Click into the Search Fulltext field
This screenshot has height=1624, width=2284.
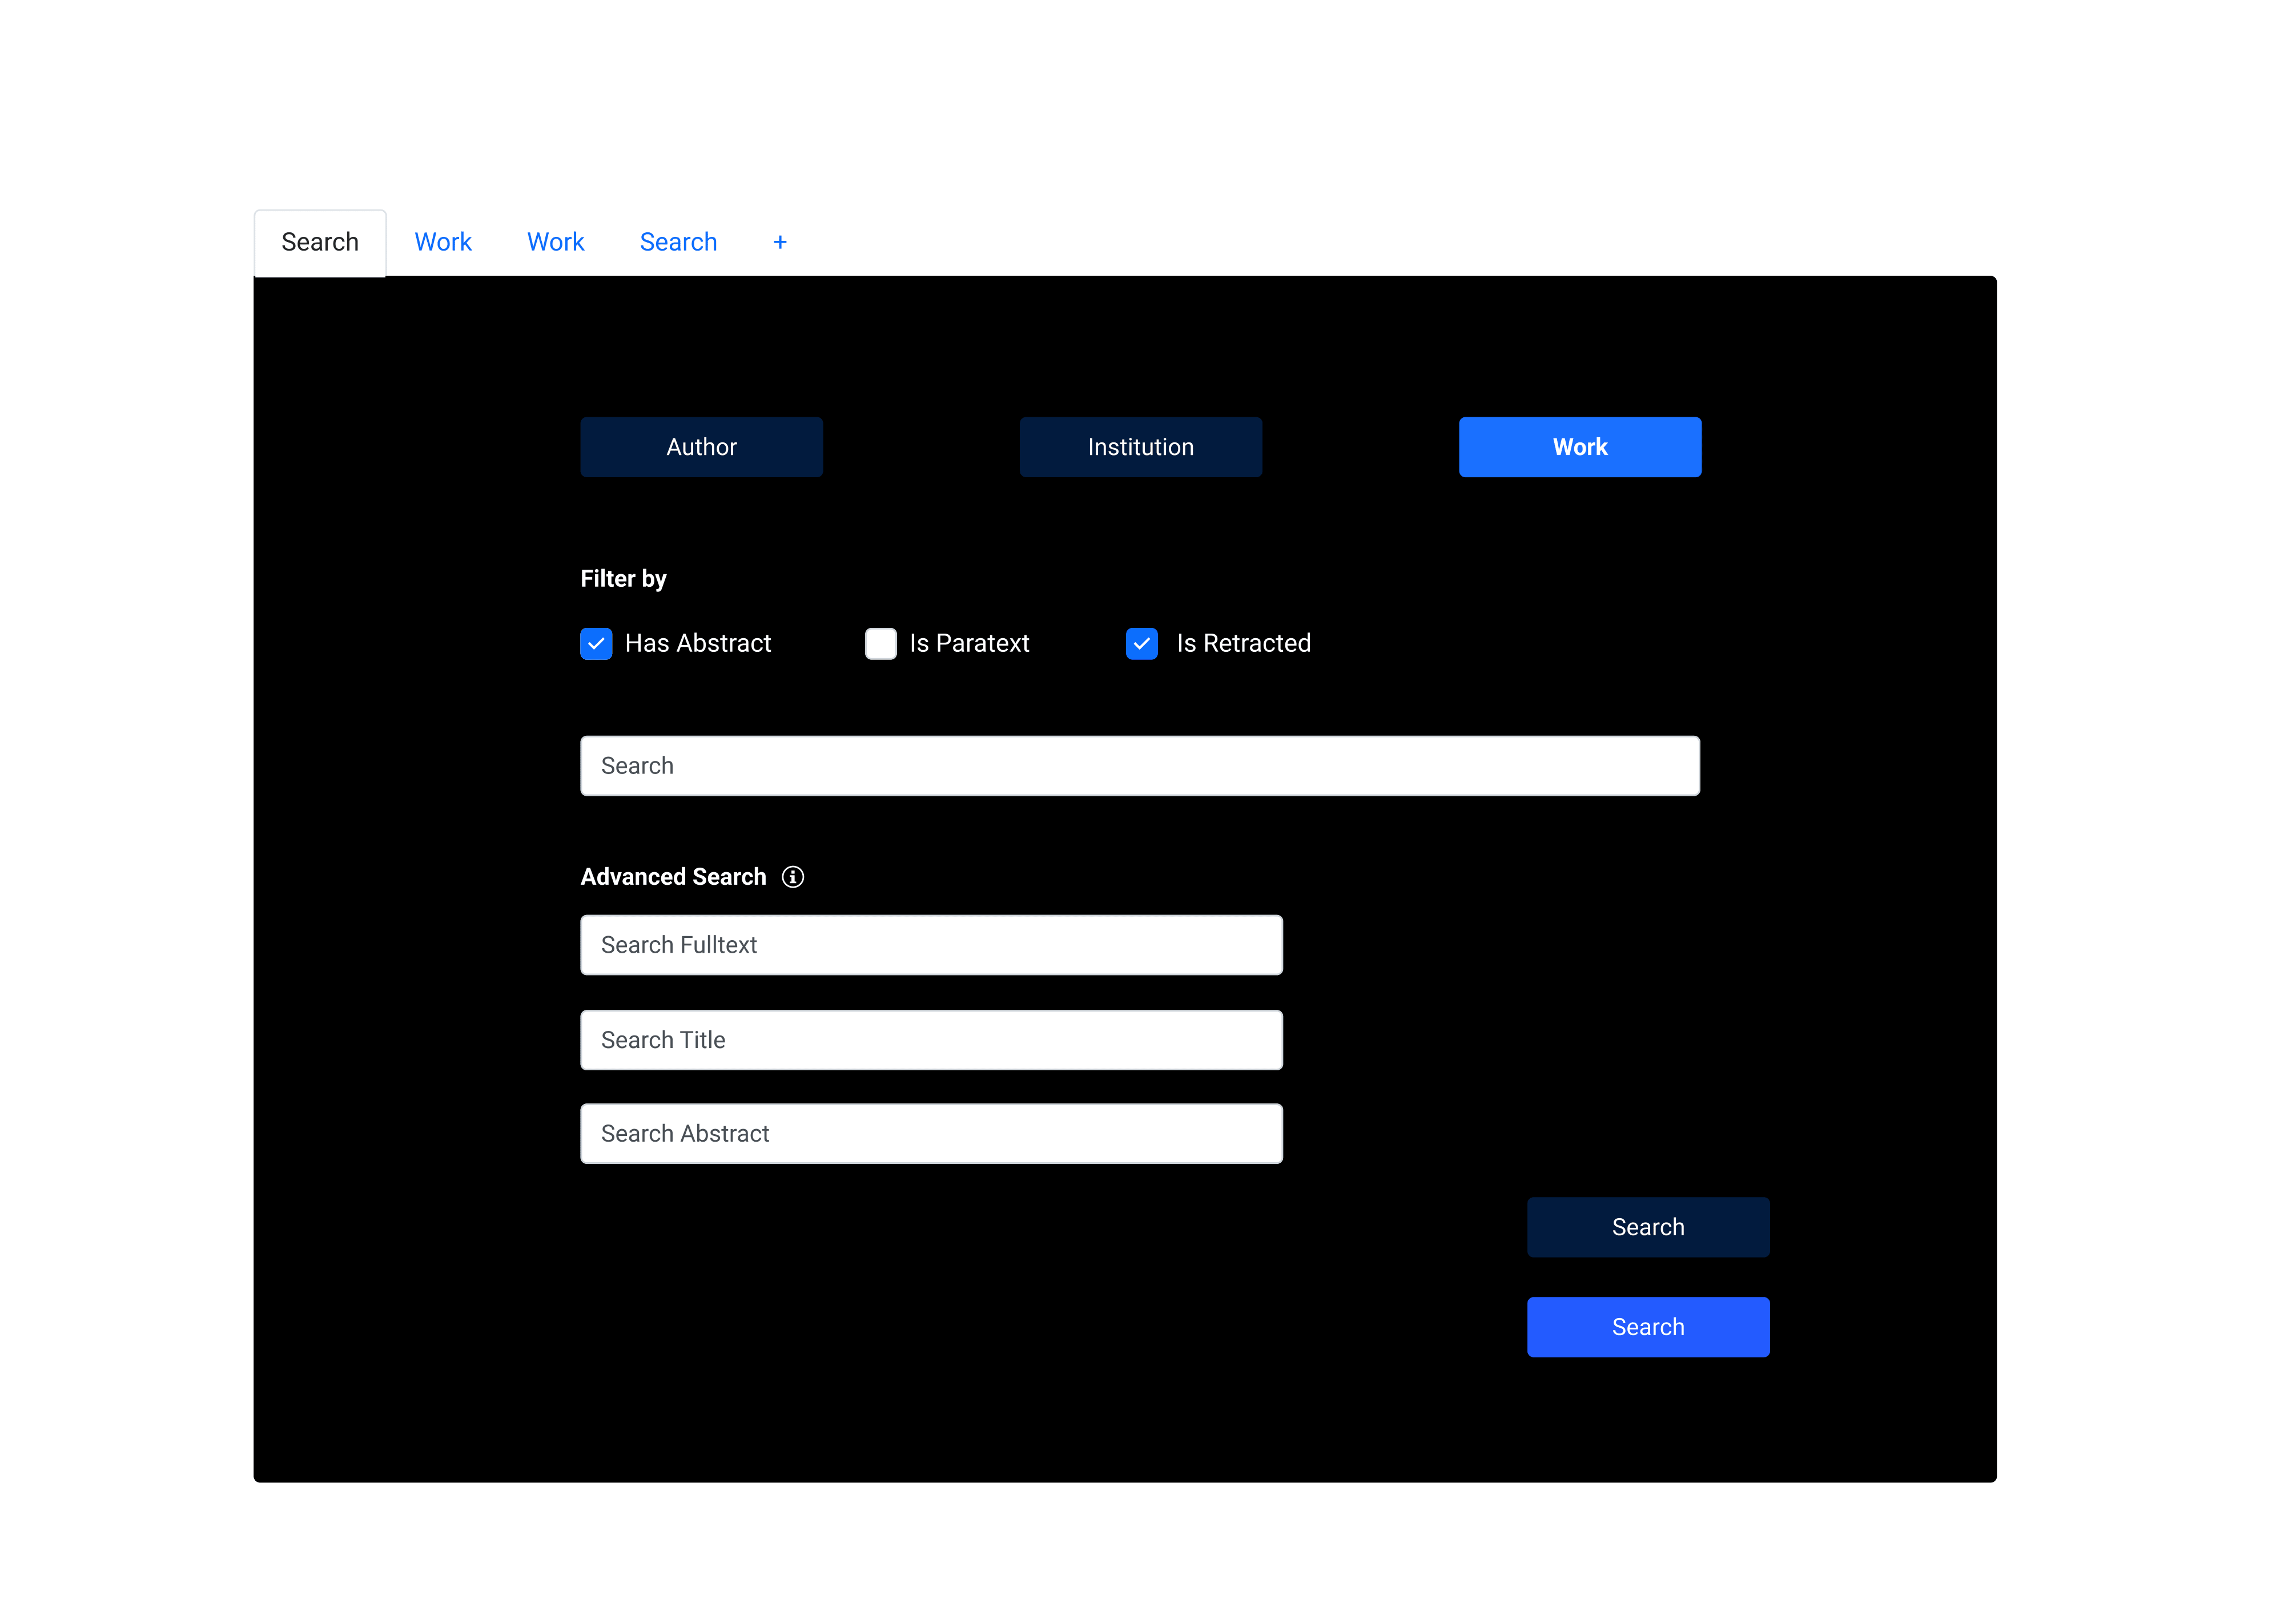click(x=930, y=945)
